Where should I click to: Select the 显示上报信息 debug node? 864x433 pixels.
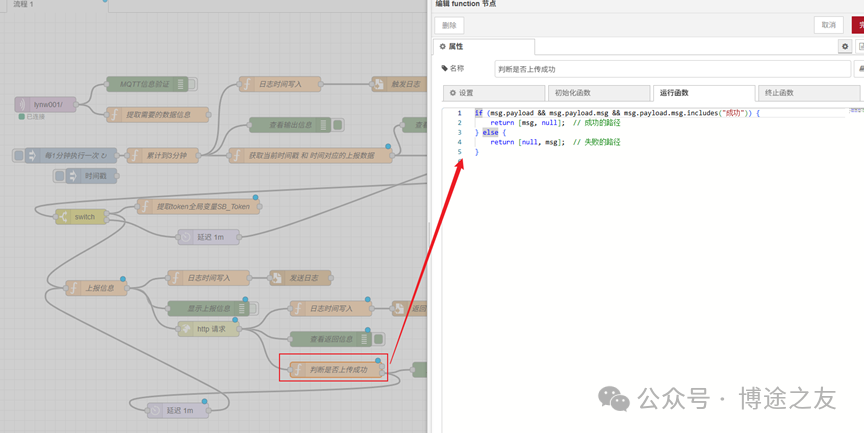pos(208,308)
